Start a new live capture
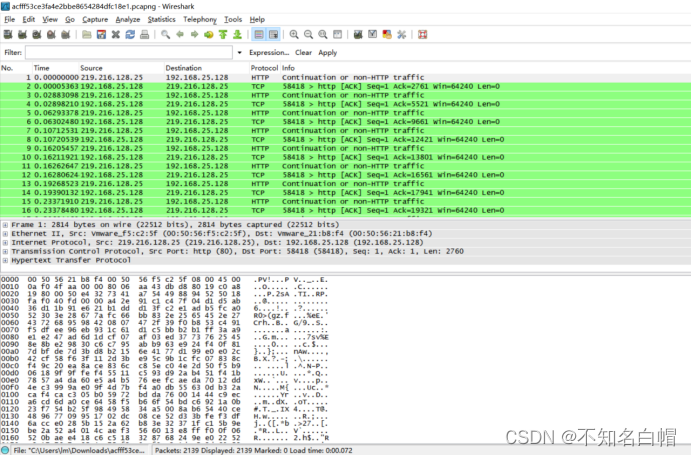Screen dimensions: 691x456 click(x=37, y=34)
